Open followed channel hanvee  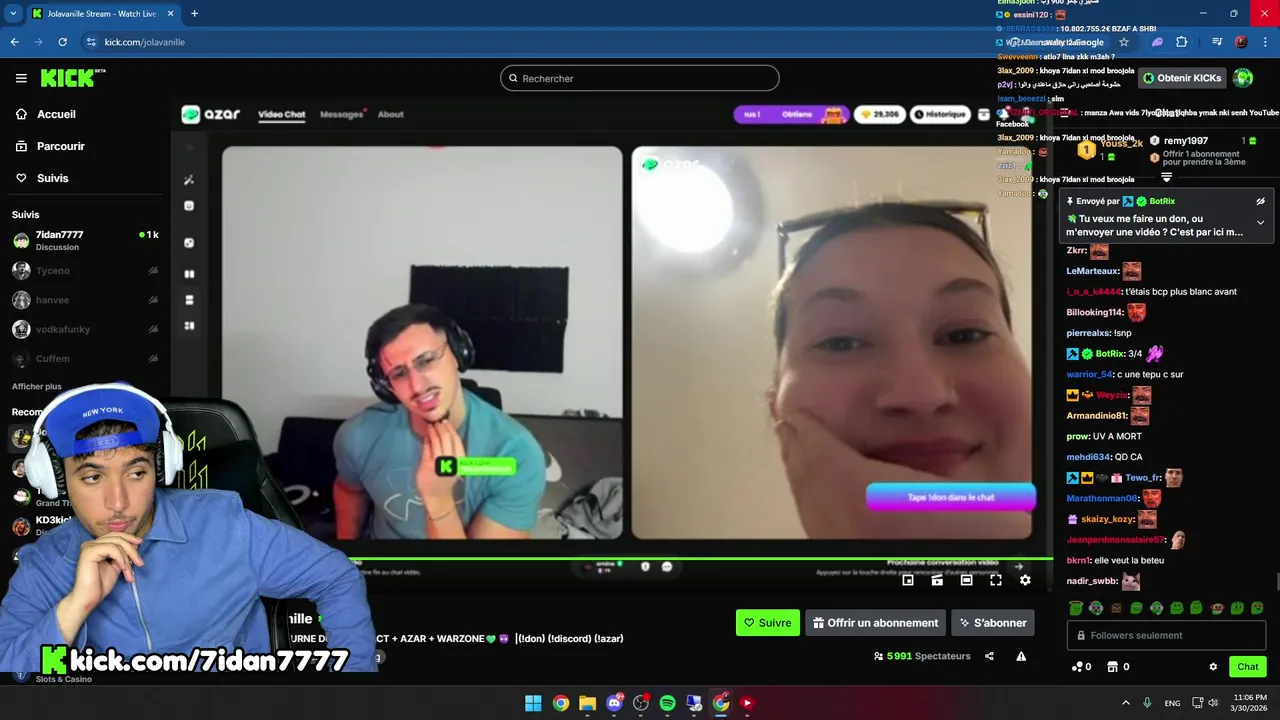point(85,300)
